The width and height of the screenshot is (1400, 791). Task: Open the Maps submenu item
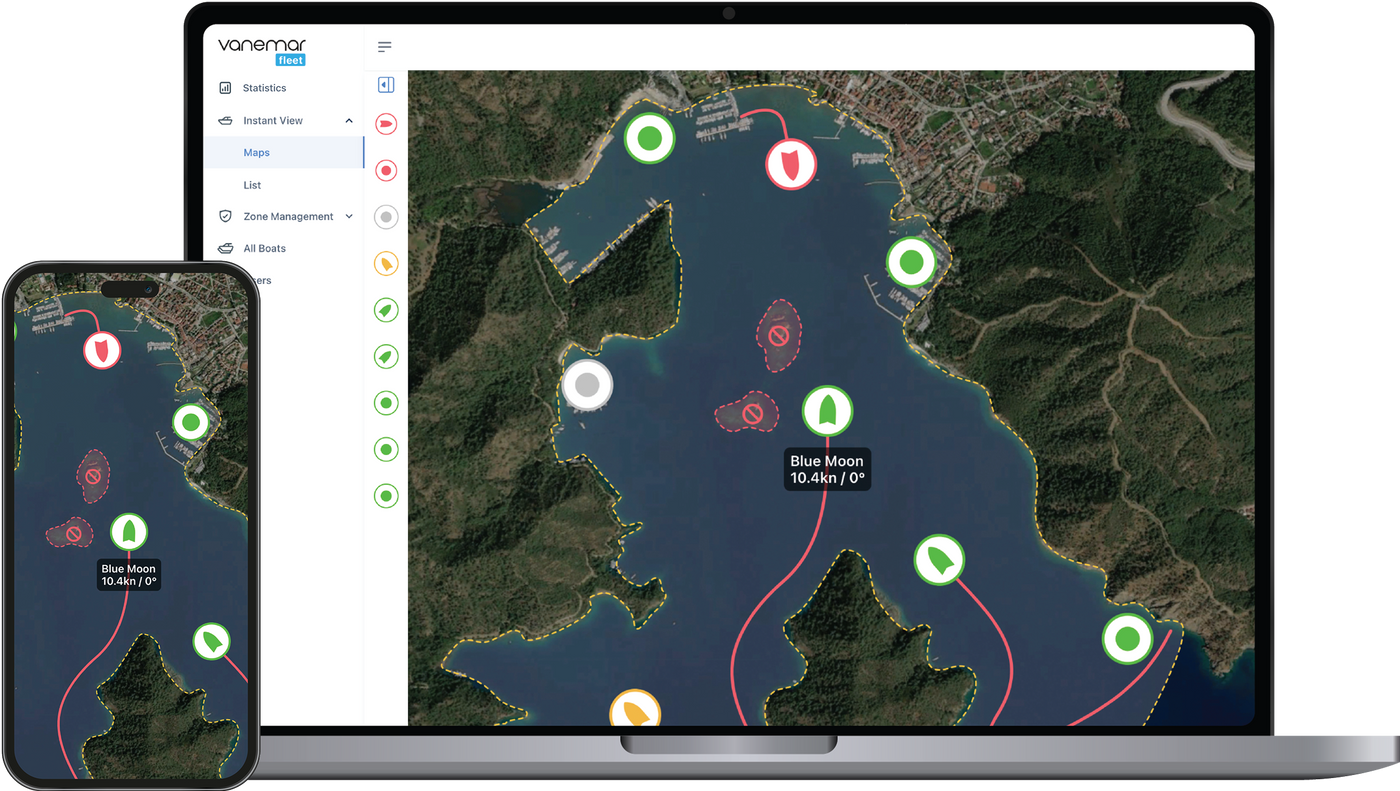257,153
